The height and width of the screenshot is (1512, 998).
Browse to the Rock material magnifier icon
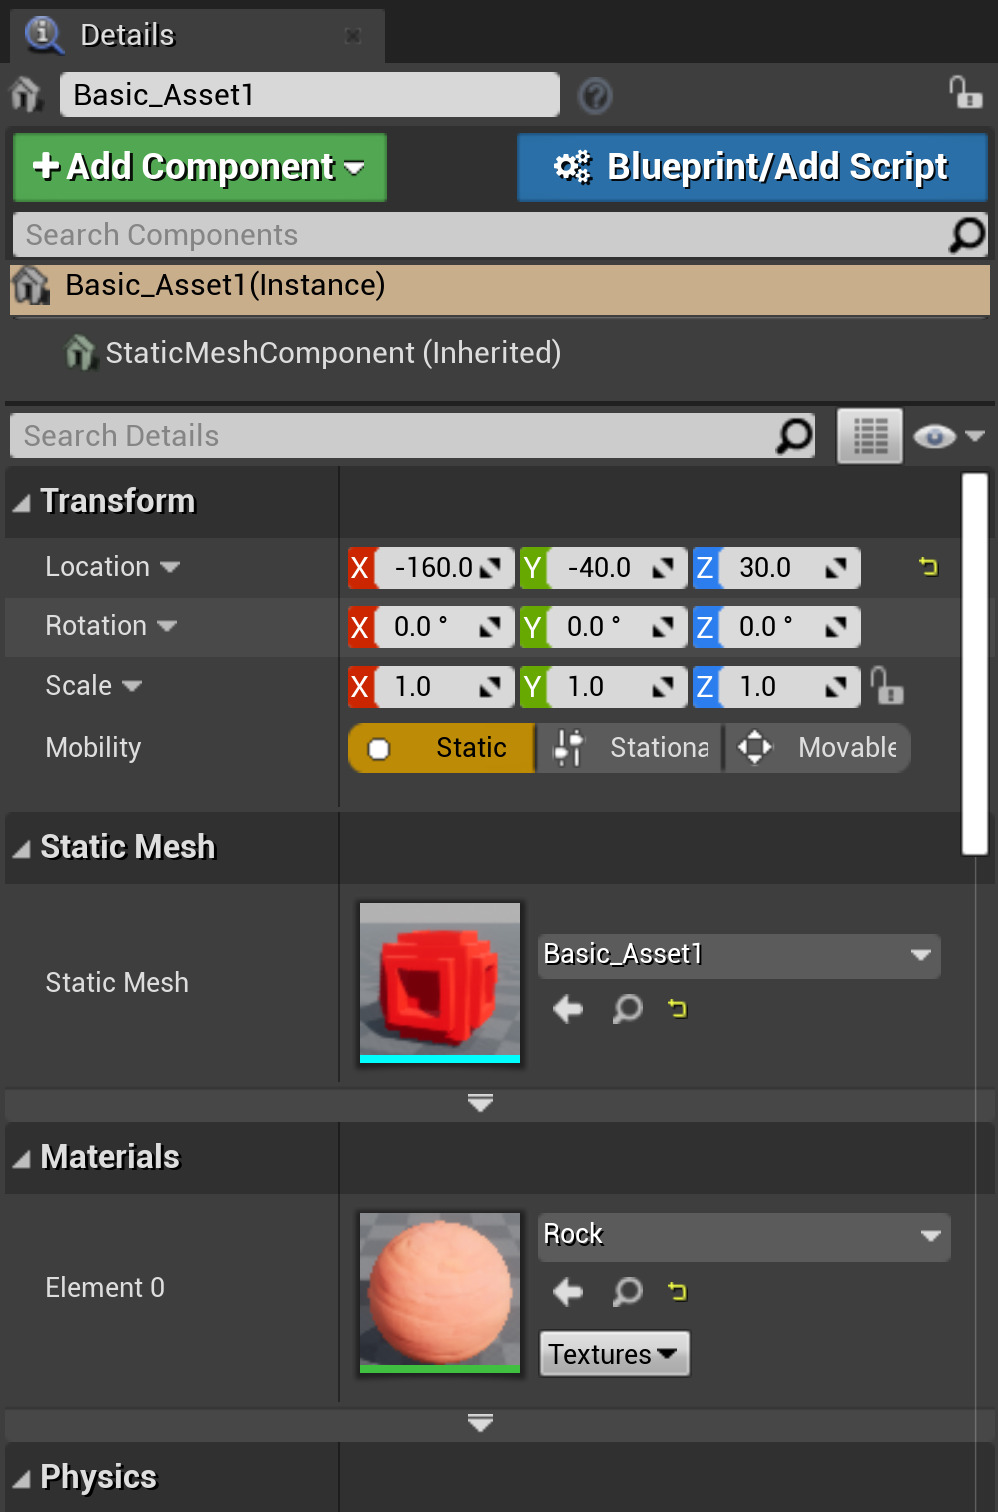click(x=627, y=1291)
